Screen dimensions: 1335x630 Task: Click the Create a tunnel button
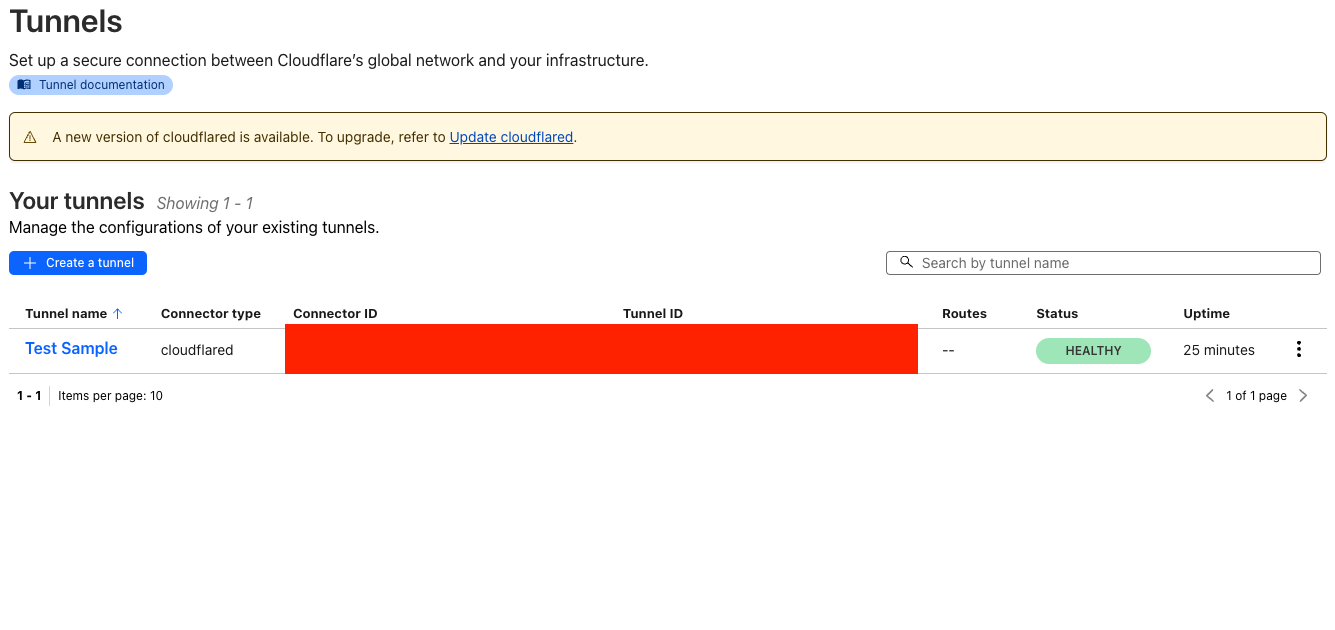(x=78, y=263)
